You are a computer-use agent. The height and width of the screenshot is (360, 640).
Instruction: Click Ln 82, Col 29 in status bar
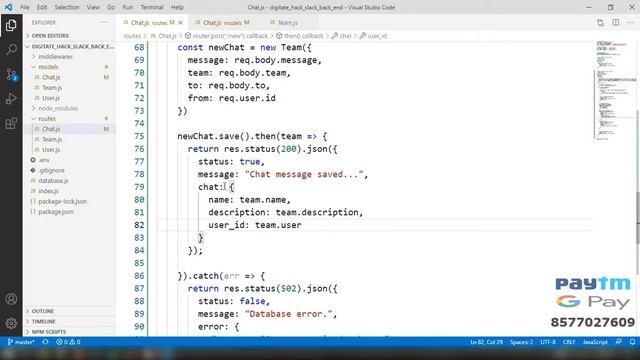(487, 342)
